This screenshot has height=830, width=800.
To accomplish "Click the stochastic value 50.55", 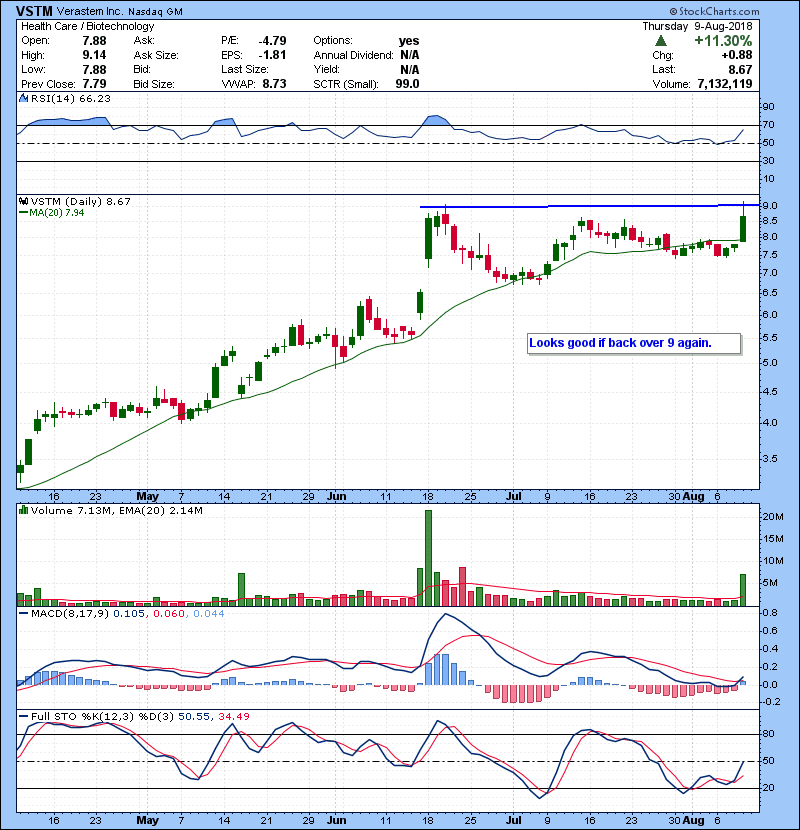I will [x=194, y=716].
